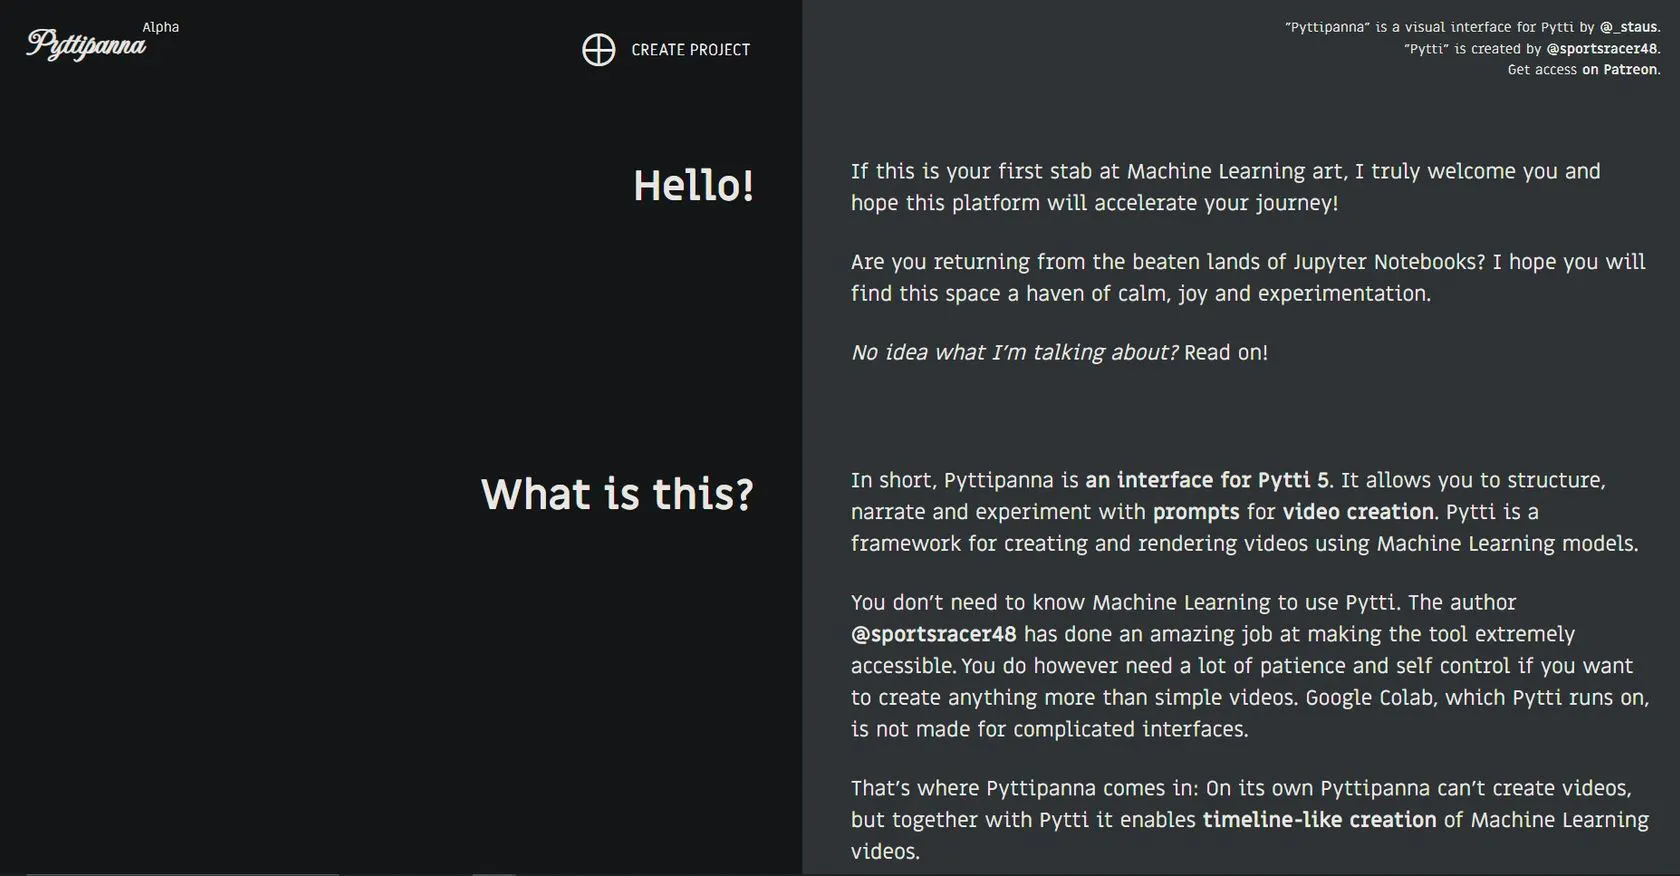The width and height of the screenshot is (1680, 876).
Task: Open the @sportsracer48 link in header credits
Action: (1601, 48)
